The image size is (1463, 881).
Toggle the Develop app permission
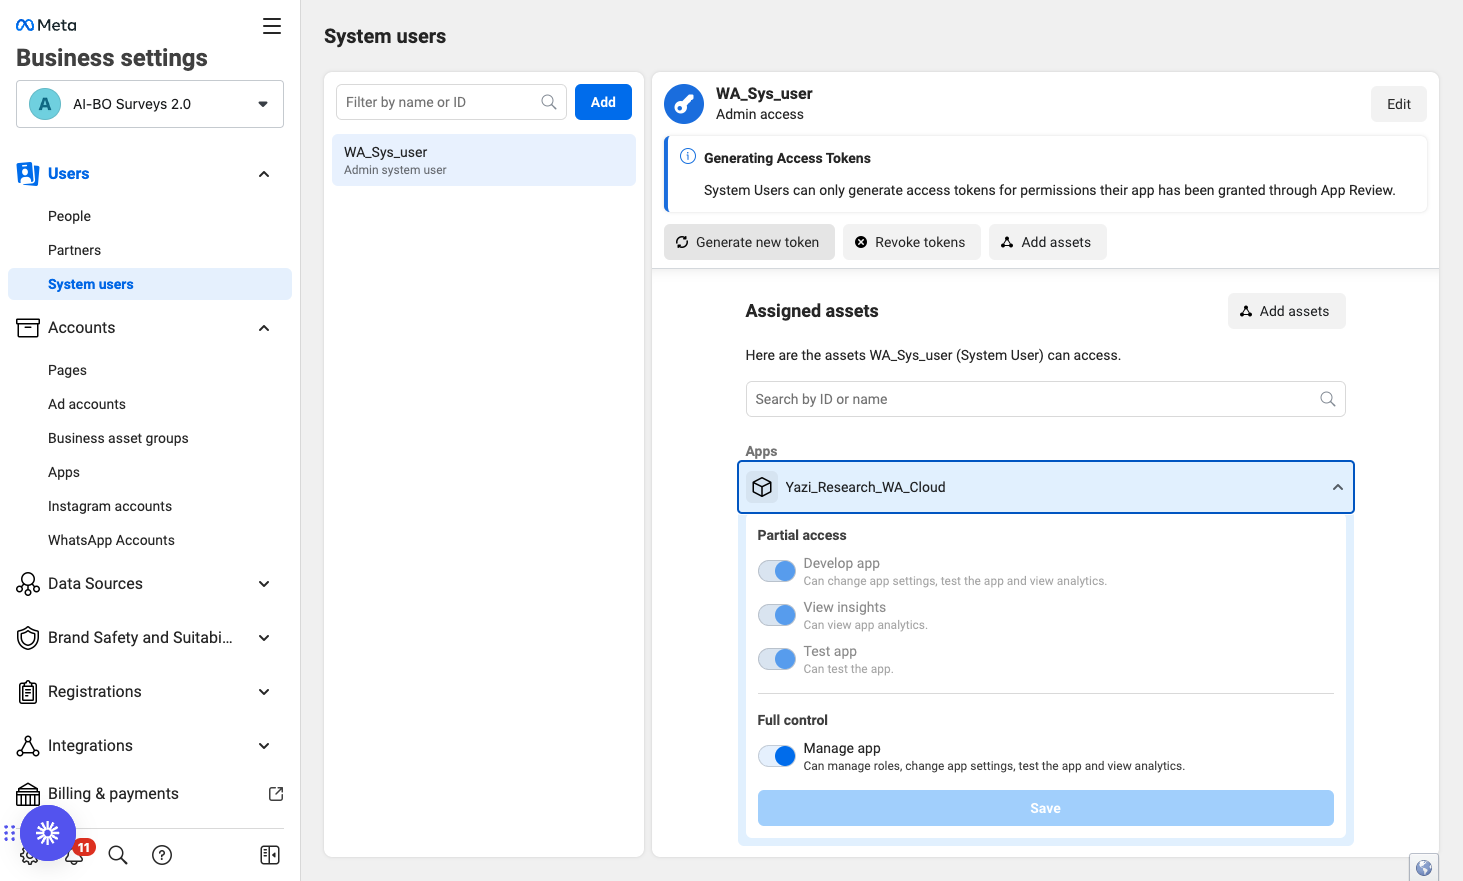[777, 571]
